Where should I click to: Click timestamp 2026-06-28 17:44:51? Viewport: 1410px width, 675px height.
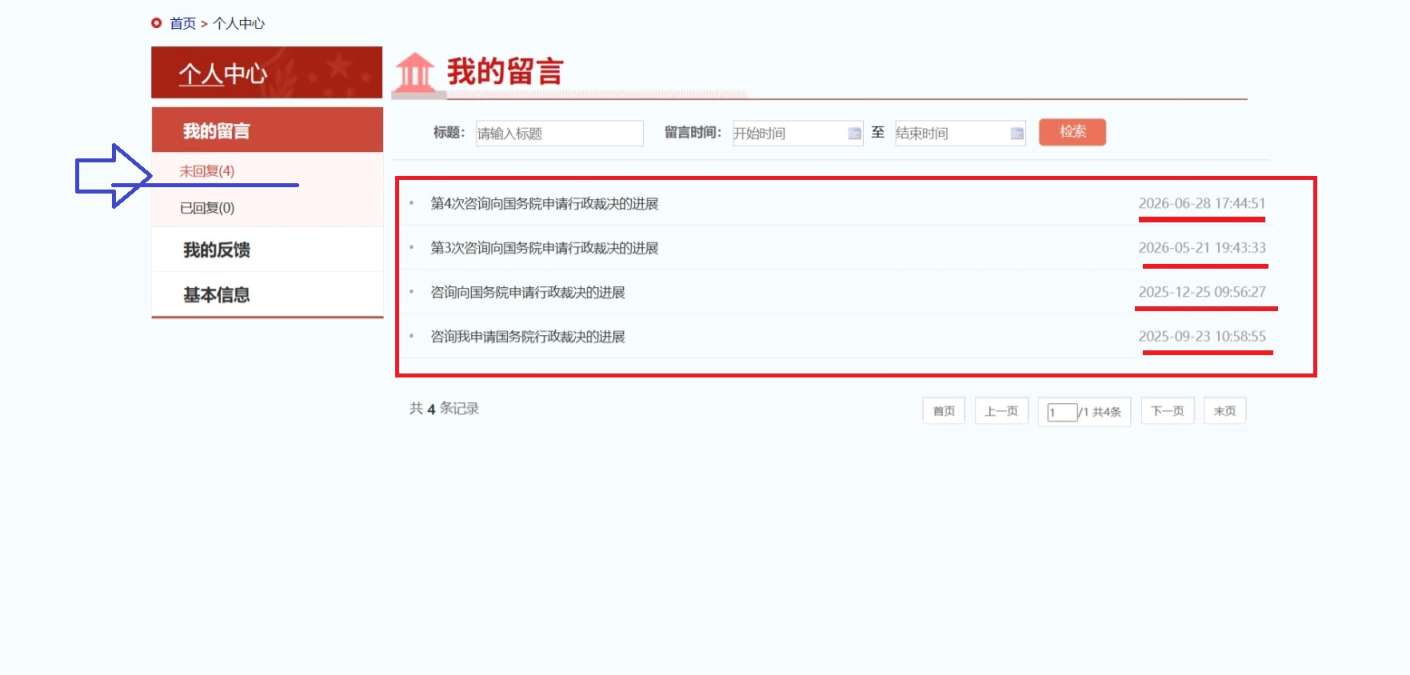[x=1202, y=203]
